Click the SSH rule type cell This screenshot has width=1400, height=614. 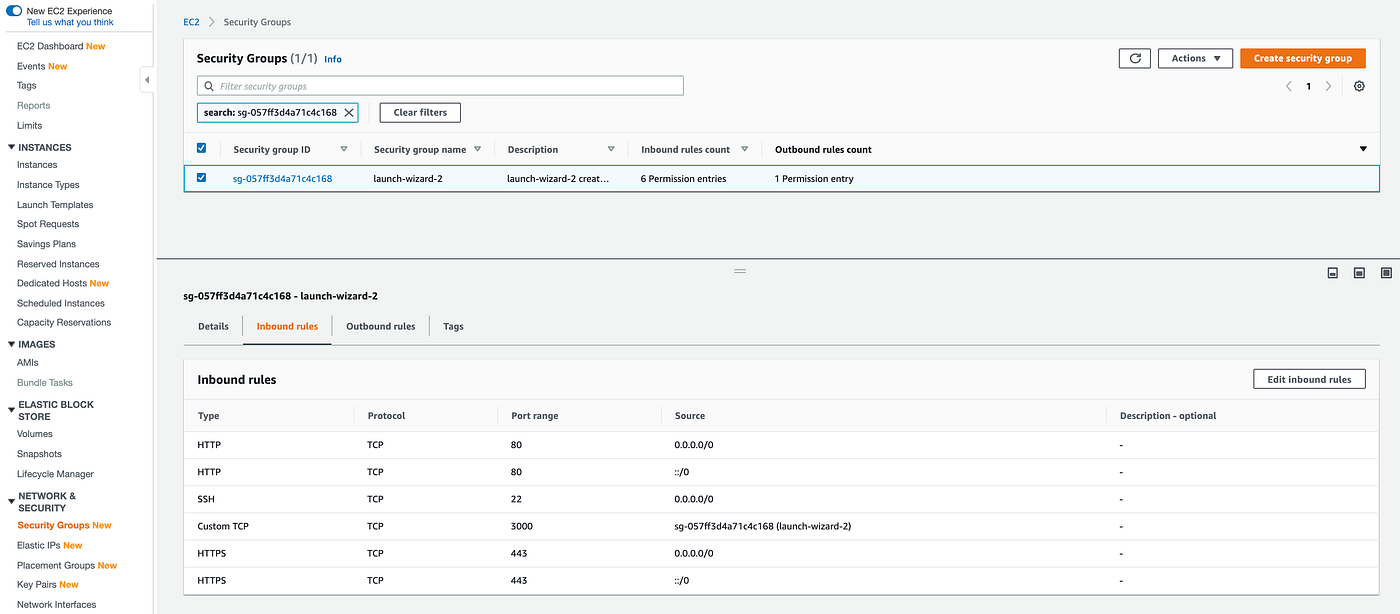(207, 499)
